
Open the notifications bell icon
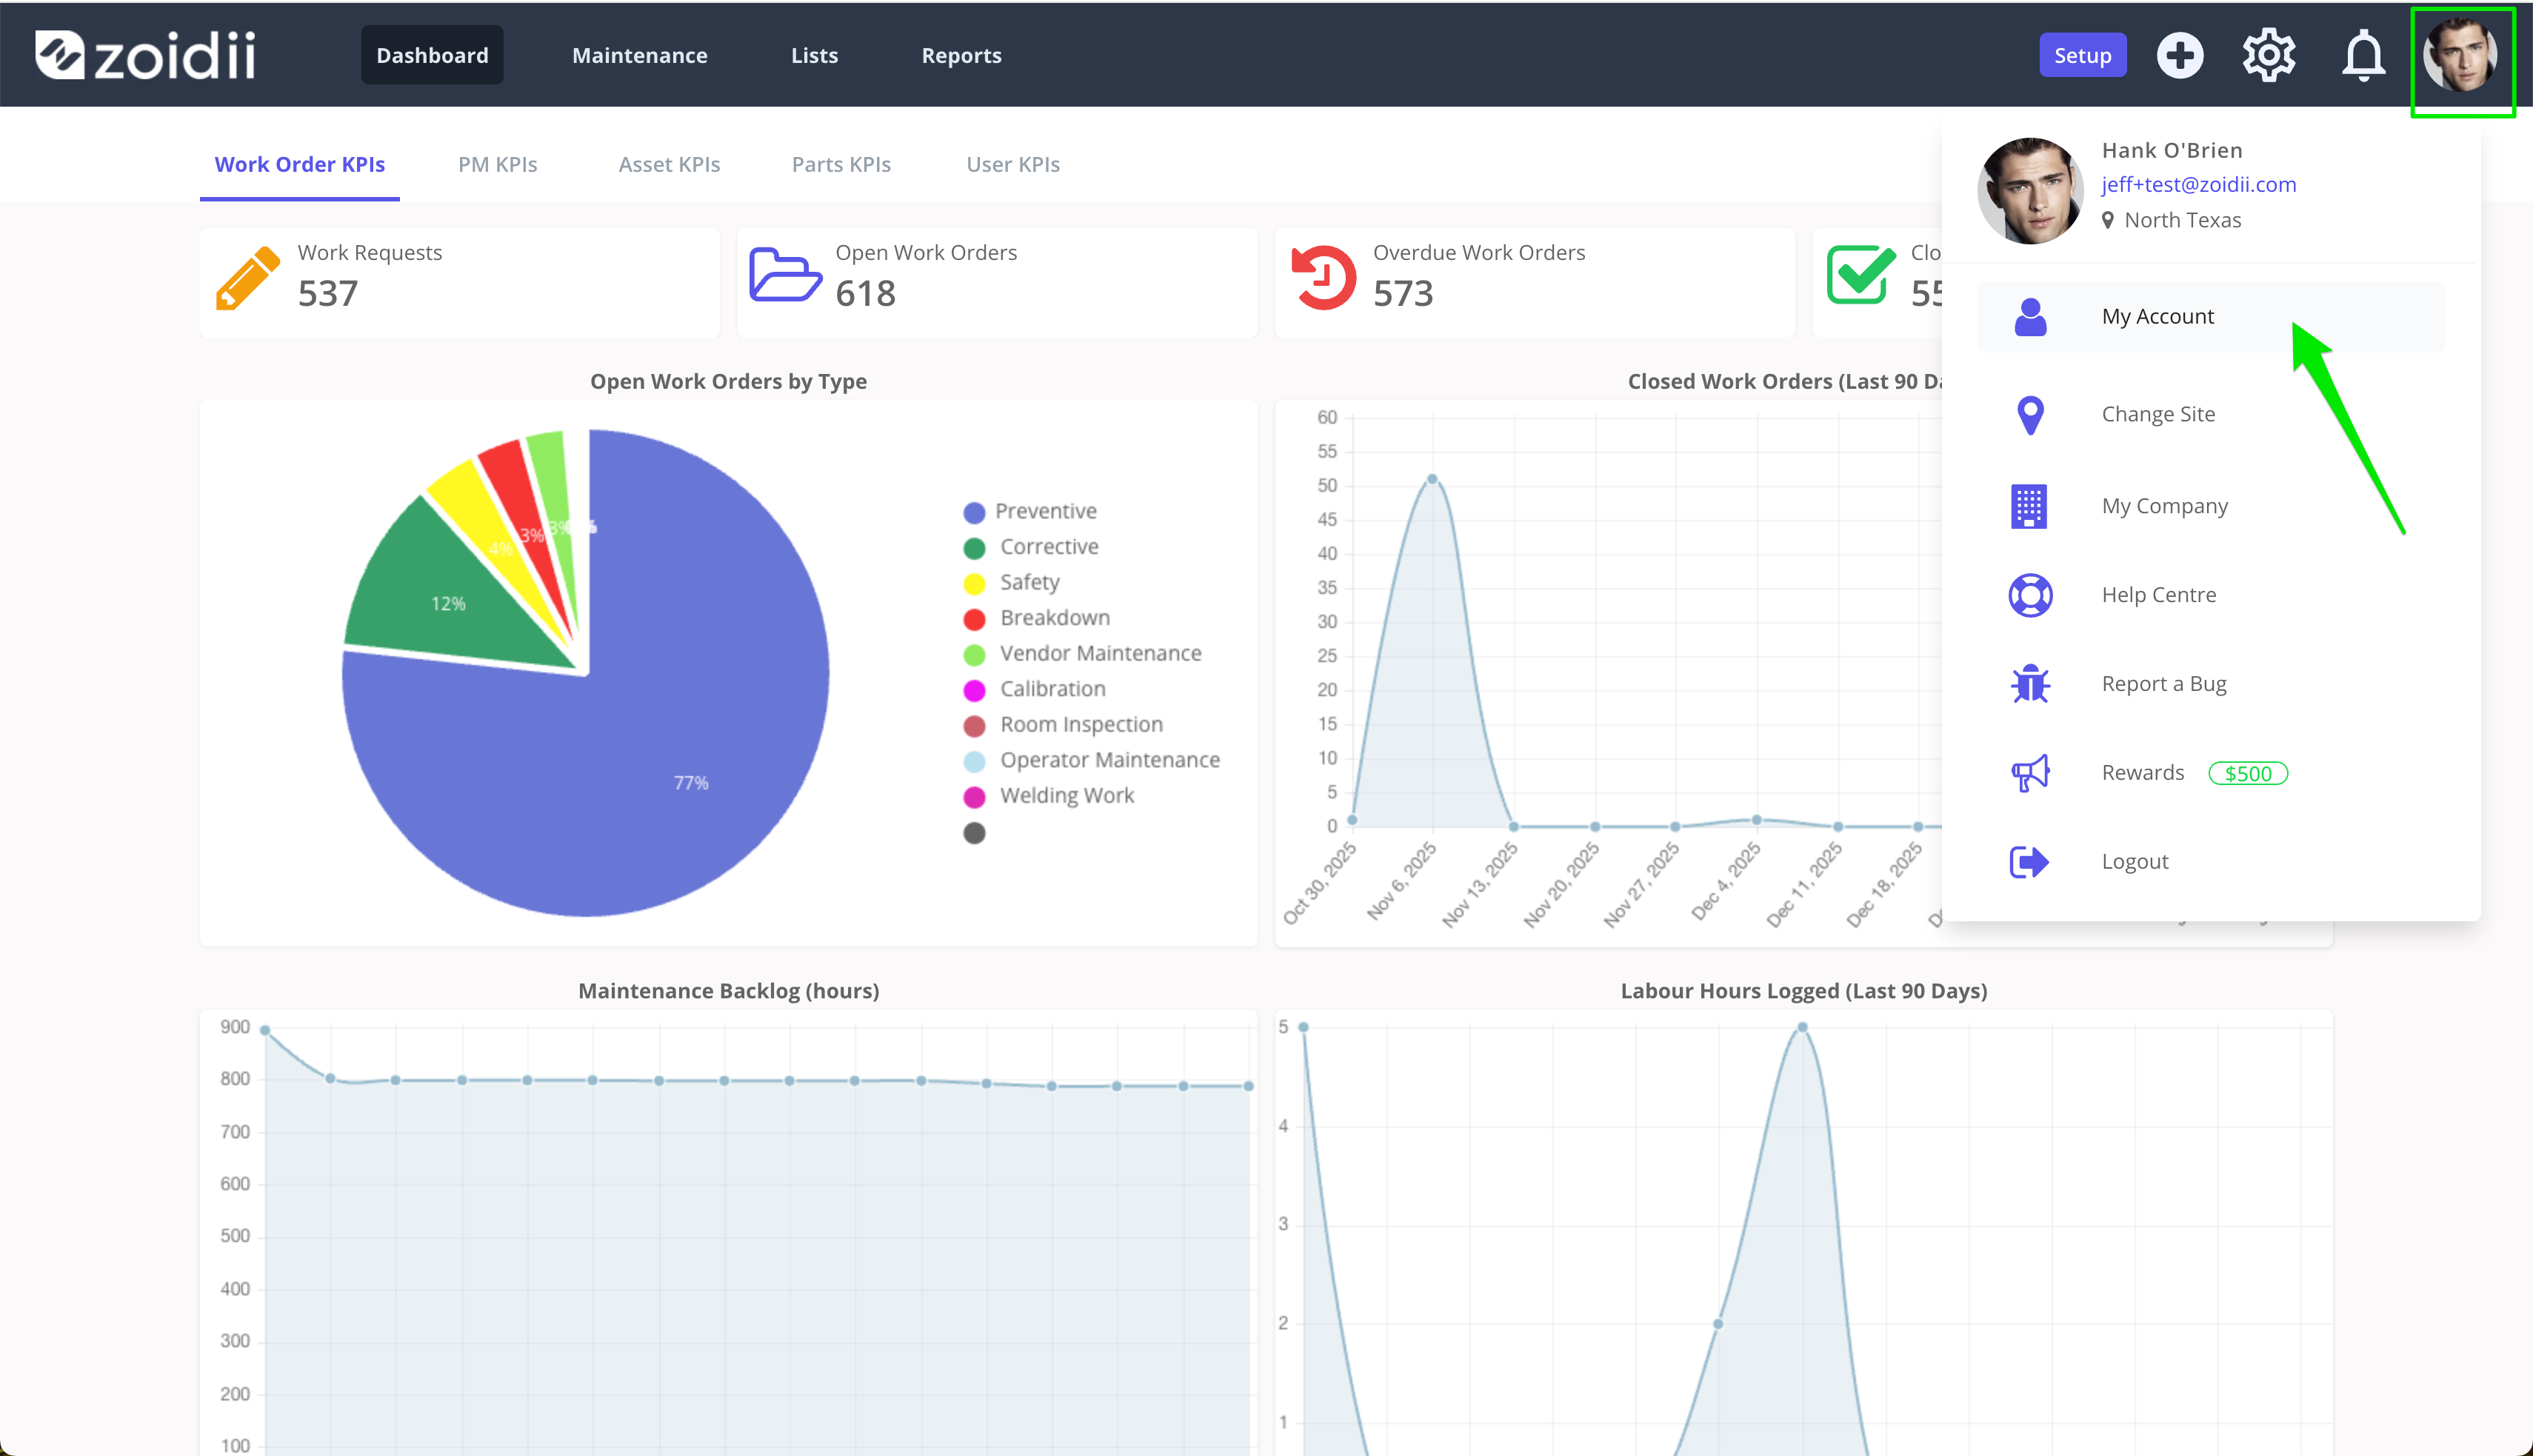coord(2364,56)
